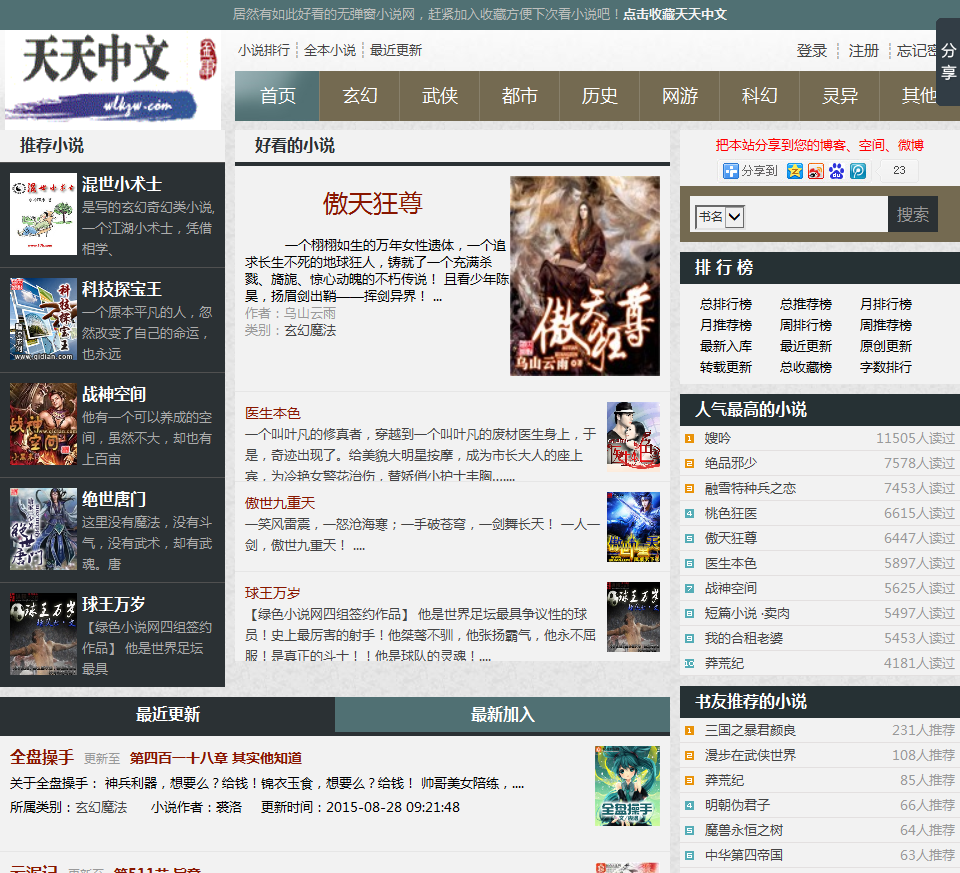Open the 月推荐榜 ranking link
Image resolution: width=960 pixels, height=873 pixels.
tap(726, 325)
